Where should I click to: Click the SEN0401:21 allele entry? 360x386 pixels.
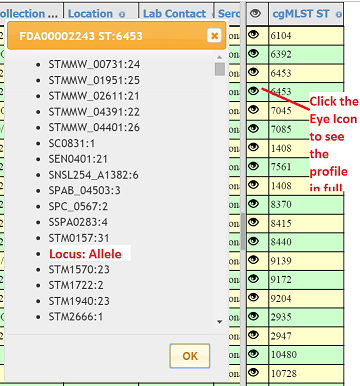[x=78, y=159]
